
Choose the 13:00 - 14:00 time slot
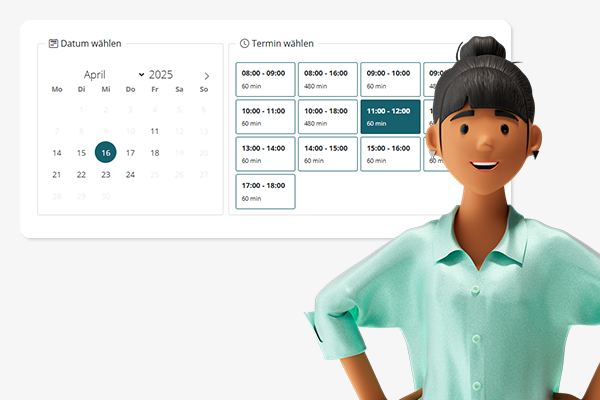266,154
